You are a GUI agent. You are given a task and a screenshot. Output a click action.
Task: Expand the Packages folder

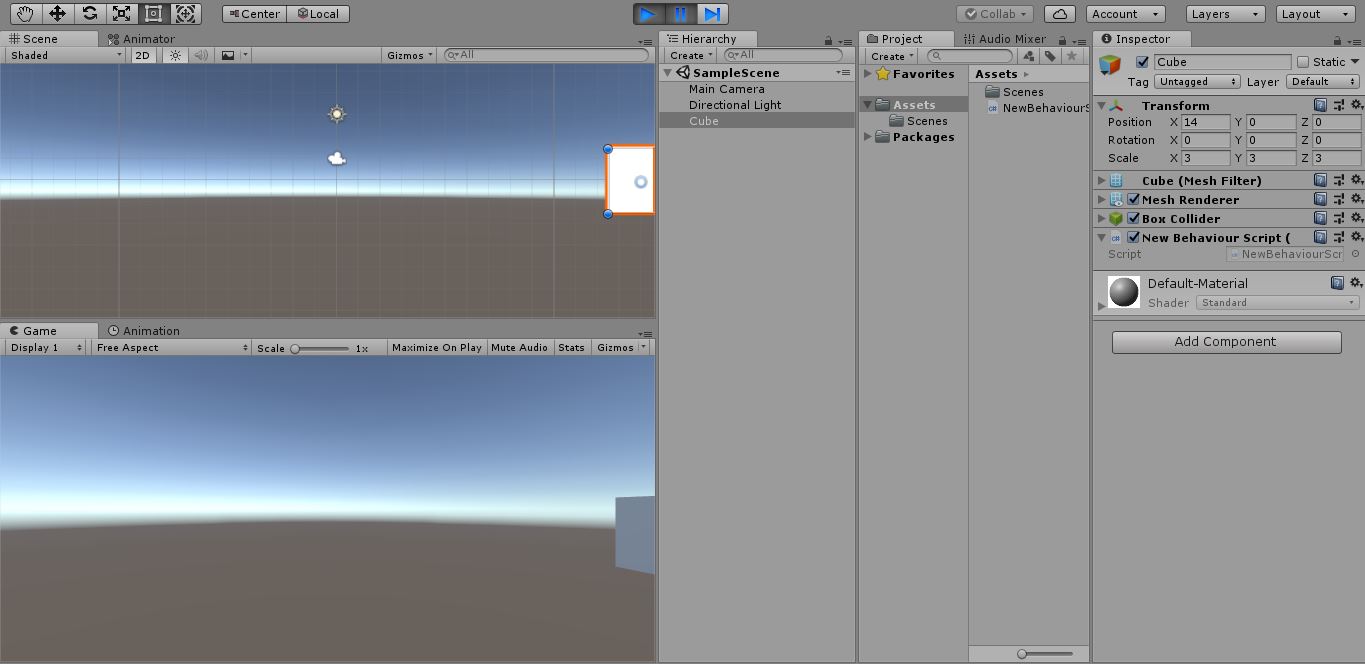(x=868, y=137)
